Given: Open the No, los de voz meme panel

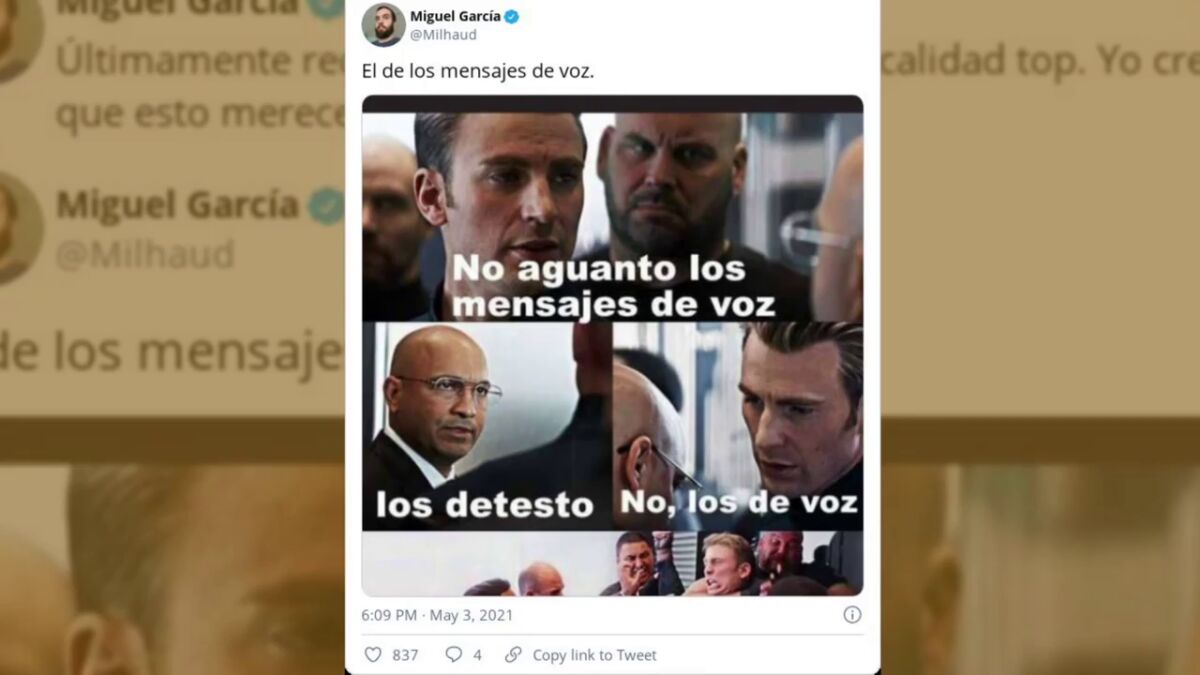Looking at the screenshot, I should click(738, 426).
